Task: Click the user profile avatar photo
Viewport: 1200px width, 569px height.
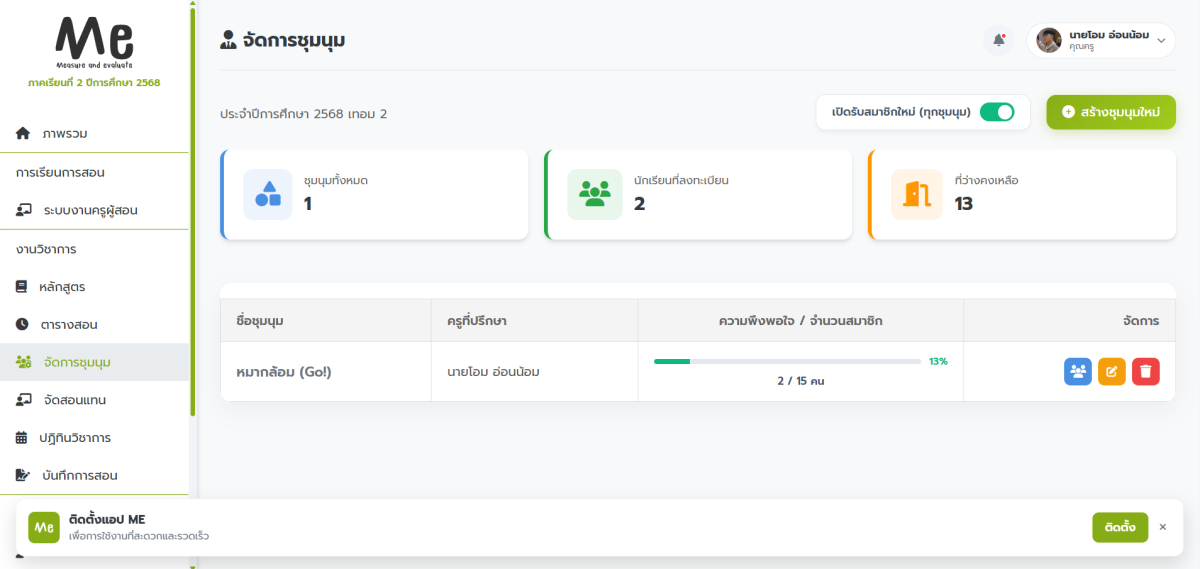Action: pos(1048,40)
